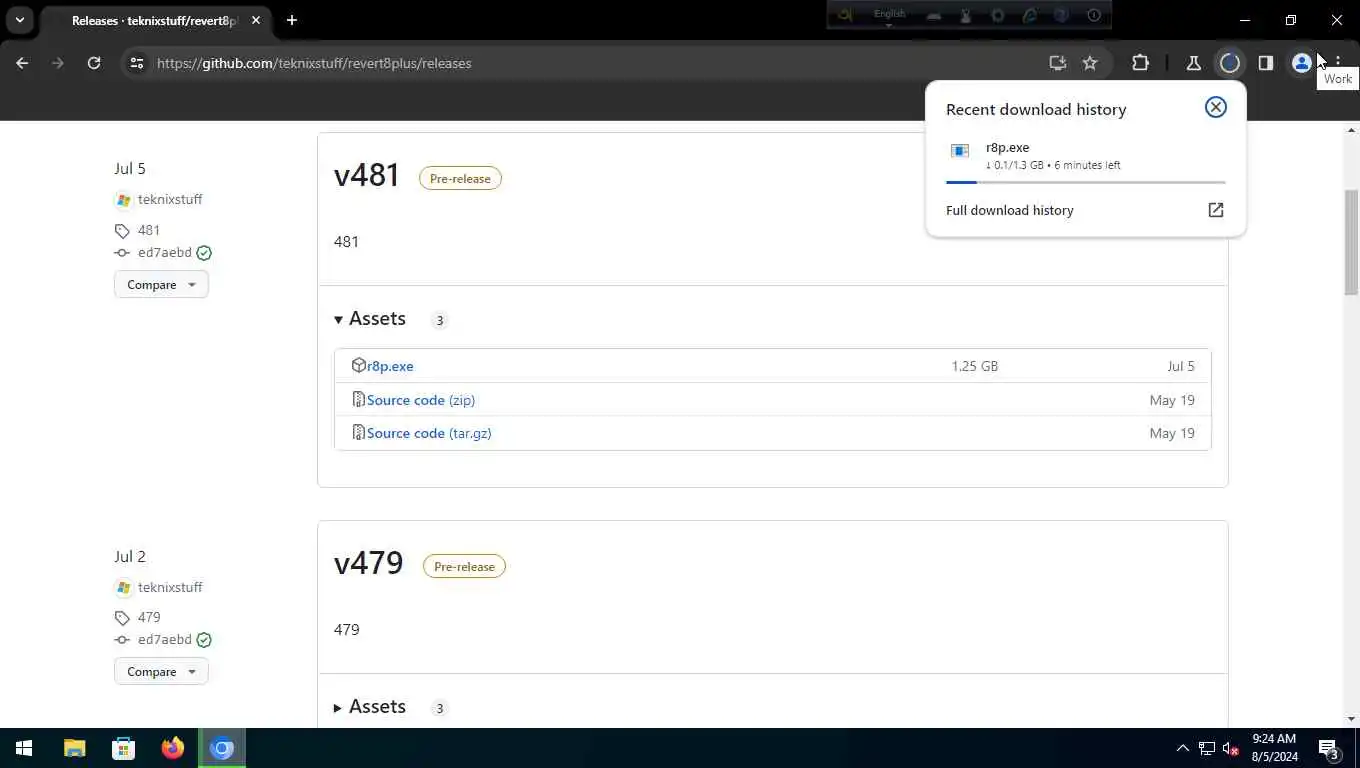Open Compare dropdown for v481

click(x=161, y=285)
